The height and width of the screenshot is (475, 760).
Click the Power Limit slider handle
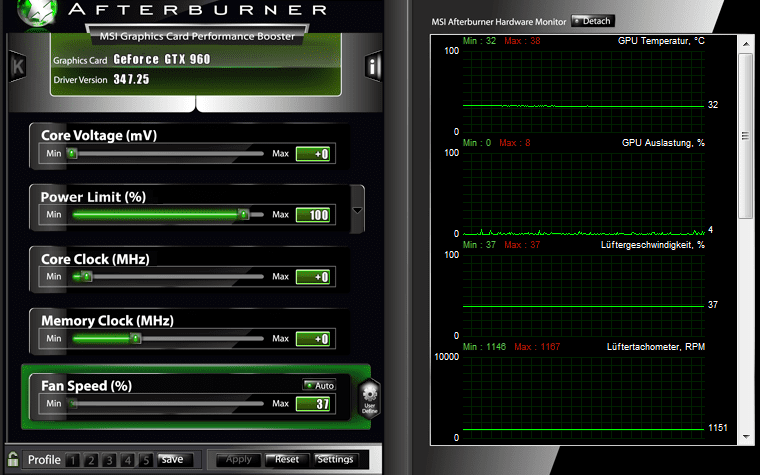244,214
